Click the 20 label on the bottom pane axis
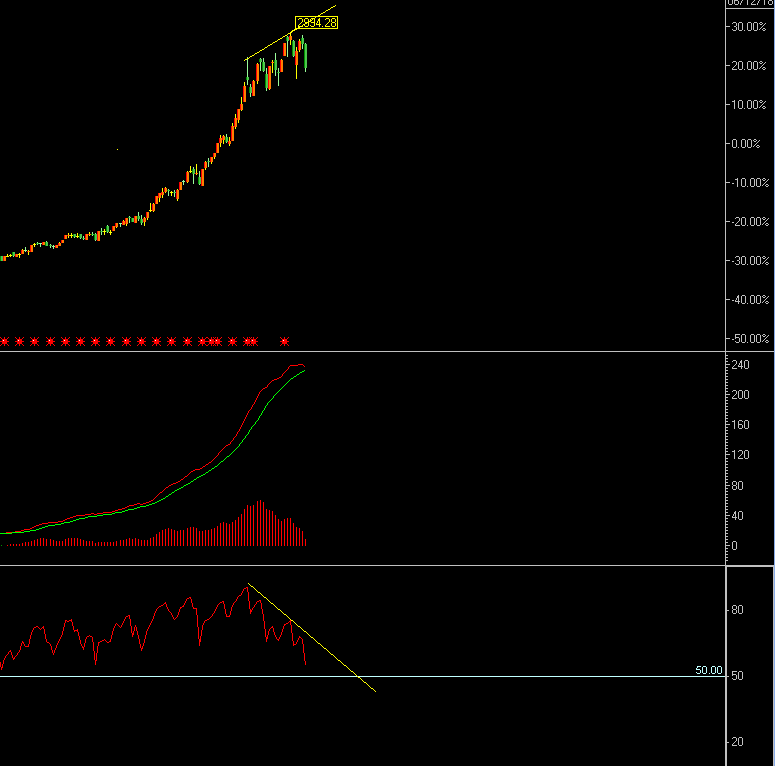775x766 pixels. (x=737, y=742)
